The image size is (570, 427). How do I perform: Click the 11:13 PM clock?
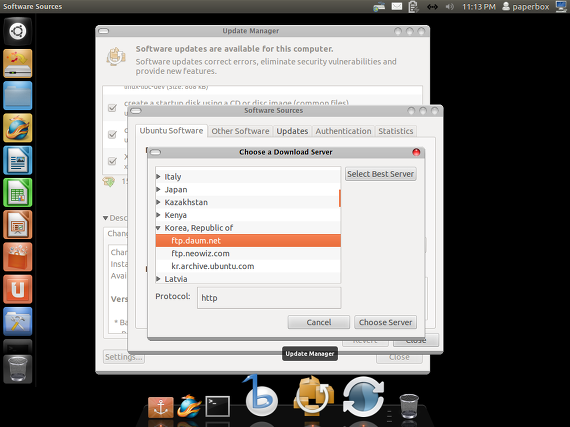[479, 7]
